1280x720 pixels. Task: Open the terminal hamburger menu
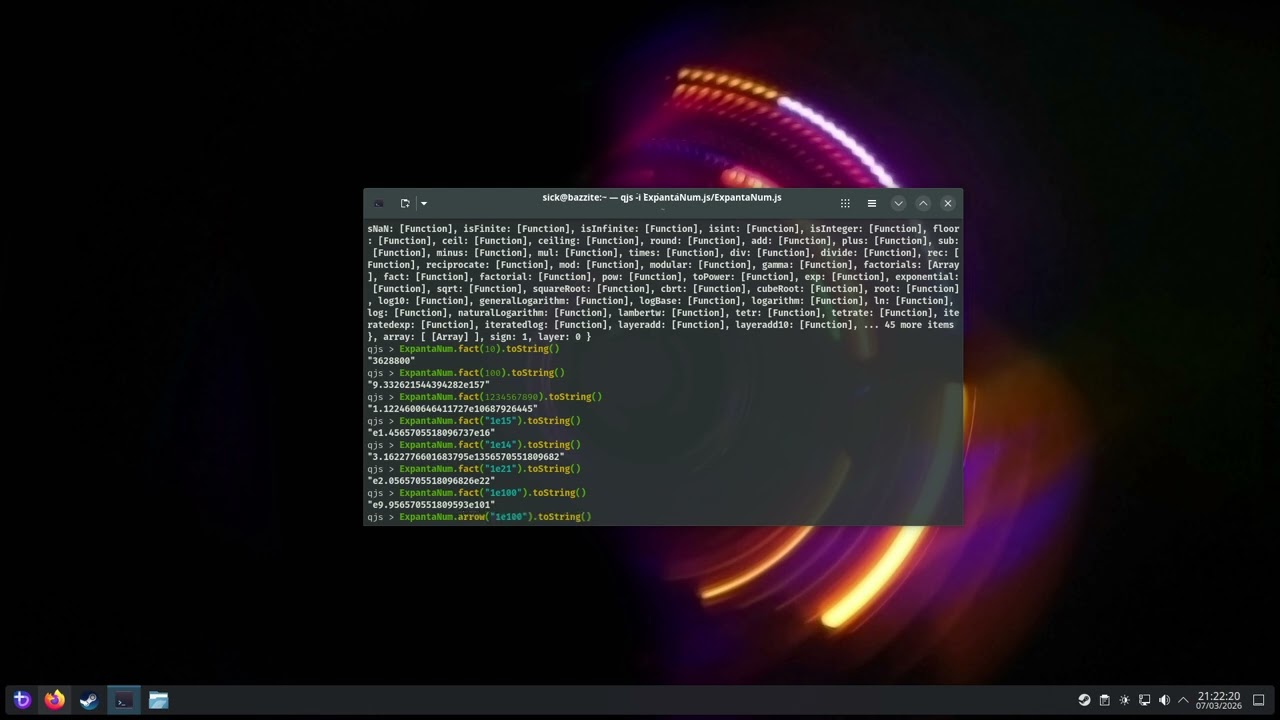[872, 203]
